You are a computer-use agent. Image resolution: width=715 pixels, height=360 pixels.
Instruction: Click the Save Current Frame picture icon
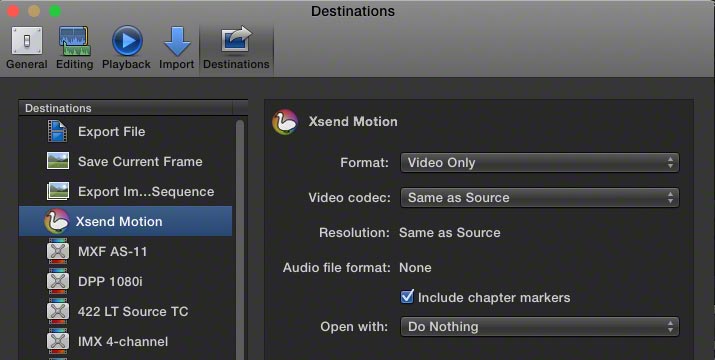click(58, 161)
